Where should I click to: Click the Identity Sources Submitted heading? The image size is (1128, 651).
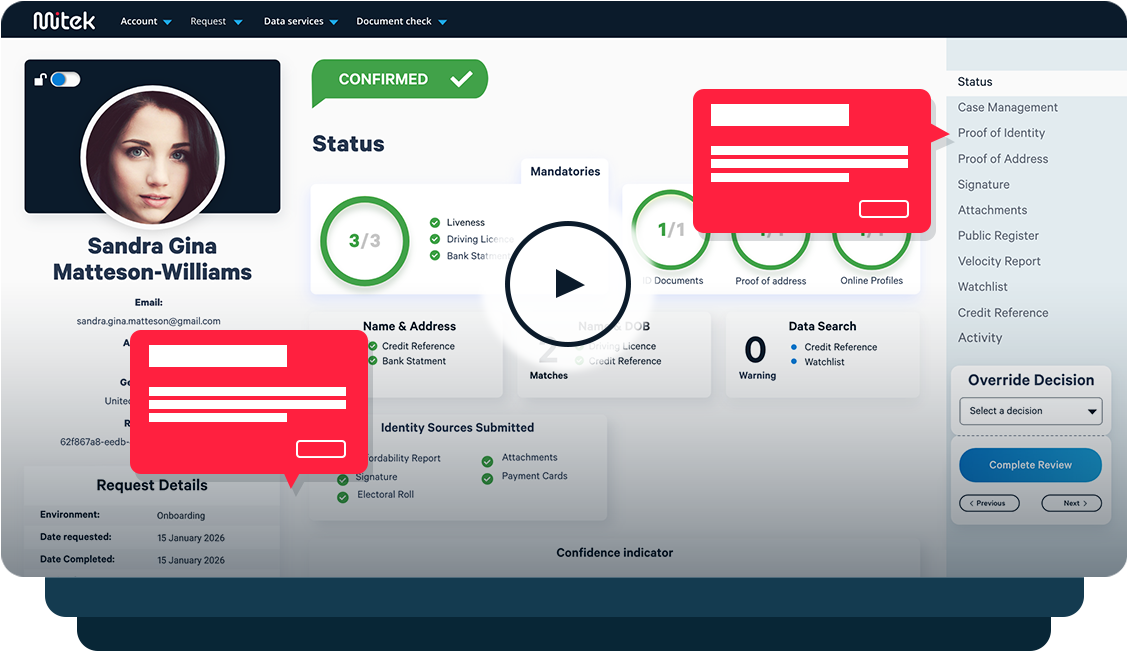pyautogui.click(x=458, y=428)
